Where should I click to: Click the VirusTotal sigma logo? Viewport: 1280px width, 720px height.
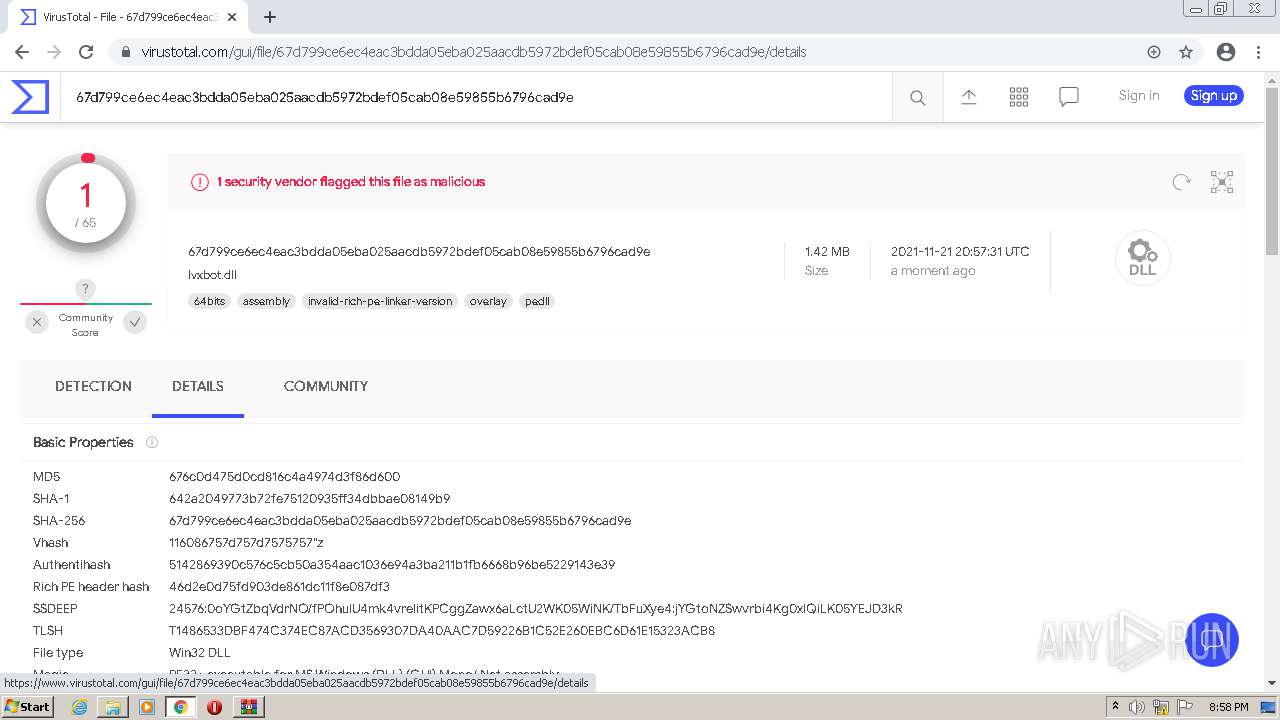point(30,97)
